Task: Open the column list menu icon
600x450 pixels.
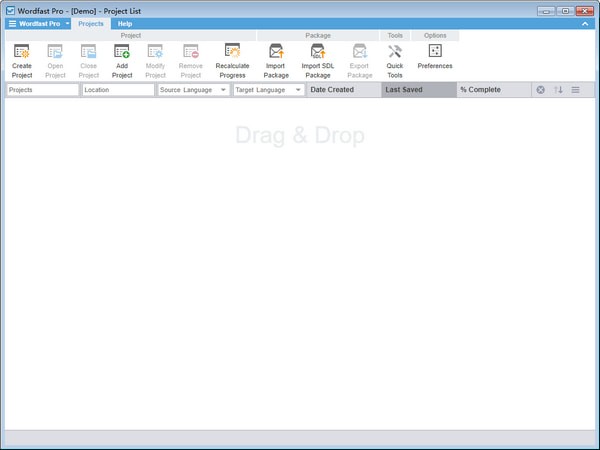Action: tap(576, 90)
